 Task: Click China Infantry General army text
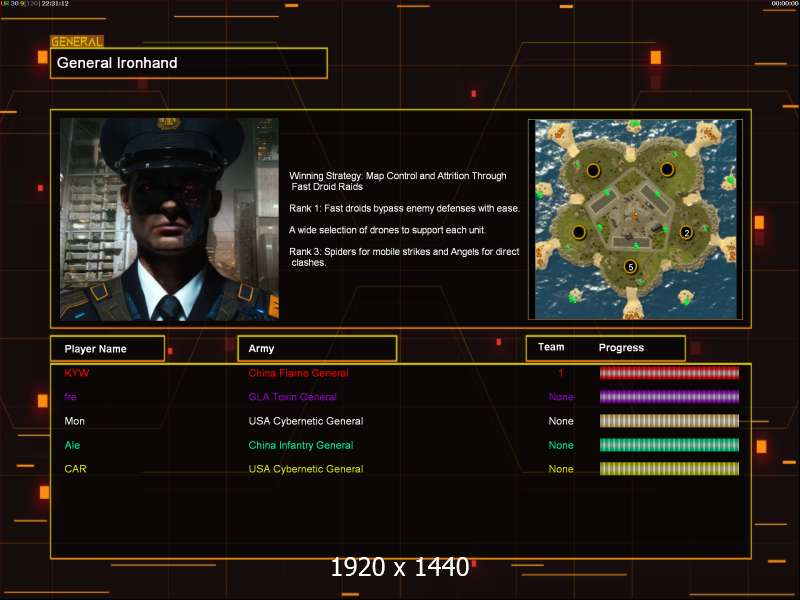click(x=301, y=445)
